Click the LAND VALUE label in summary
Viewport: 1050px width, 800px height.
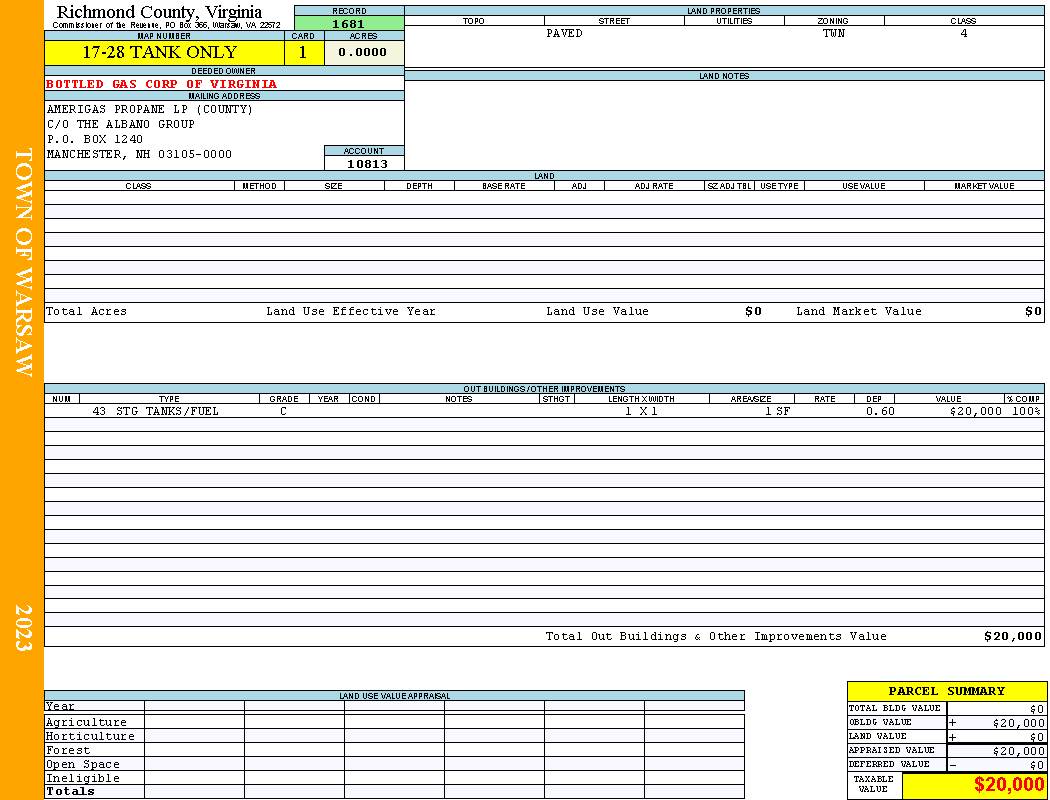[877, 736]
